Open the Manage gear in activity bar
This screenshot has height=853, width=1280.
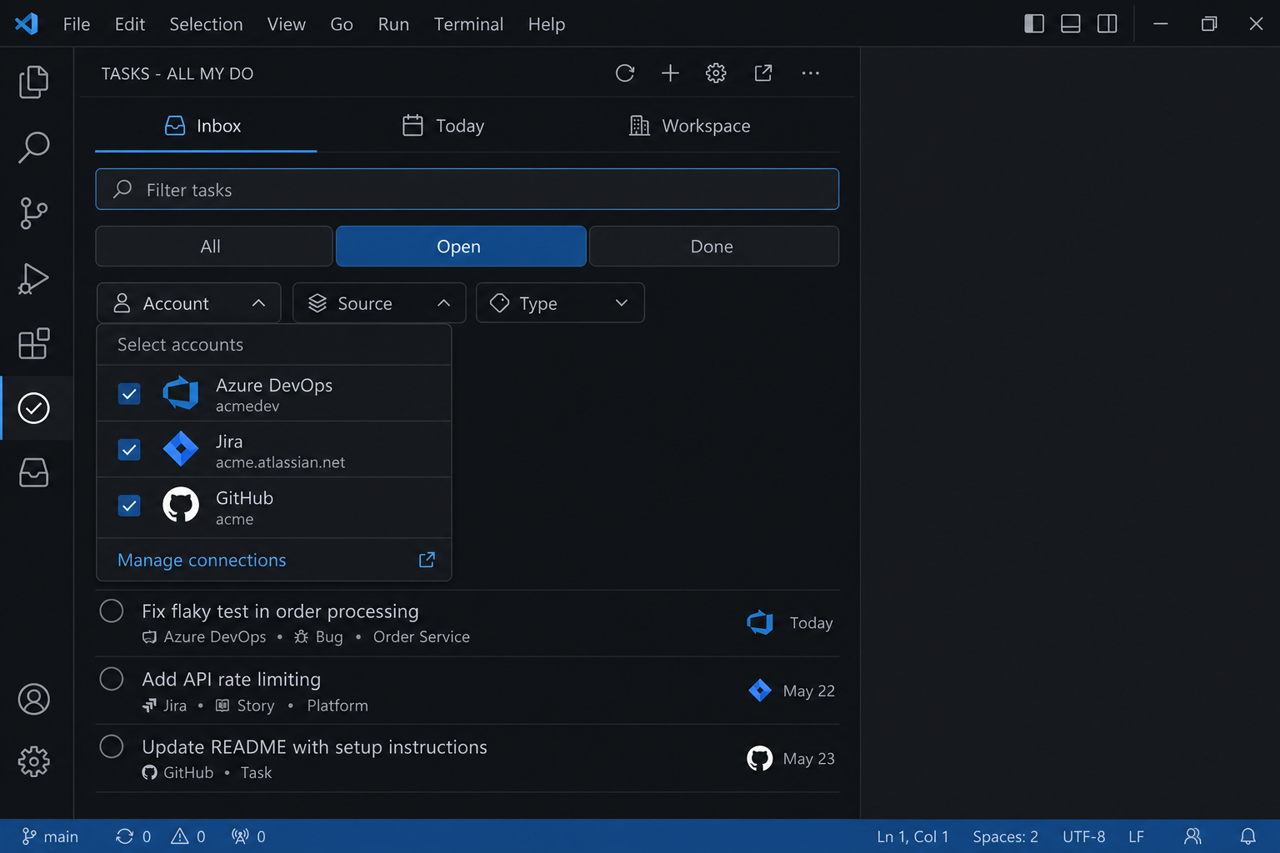pos(34,762)
